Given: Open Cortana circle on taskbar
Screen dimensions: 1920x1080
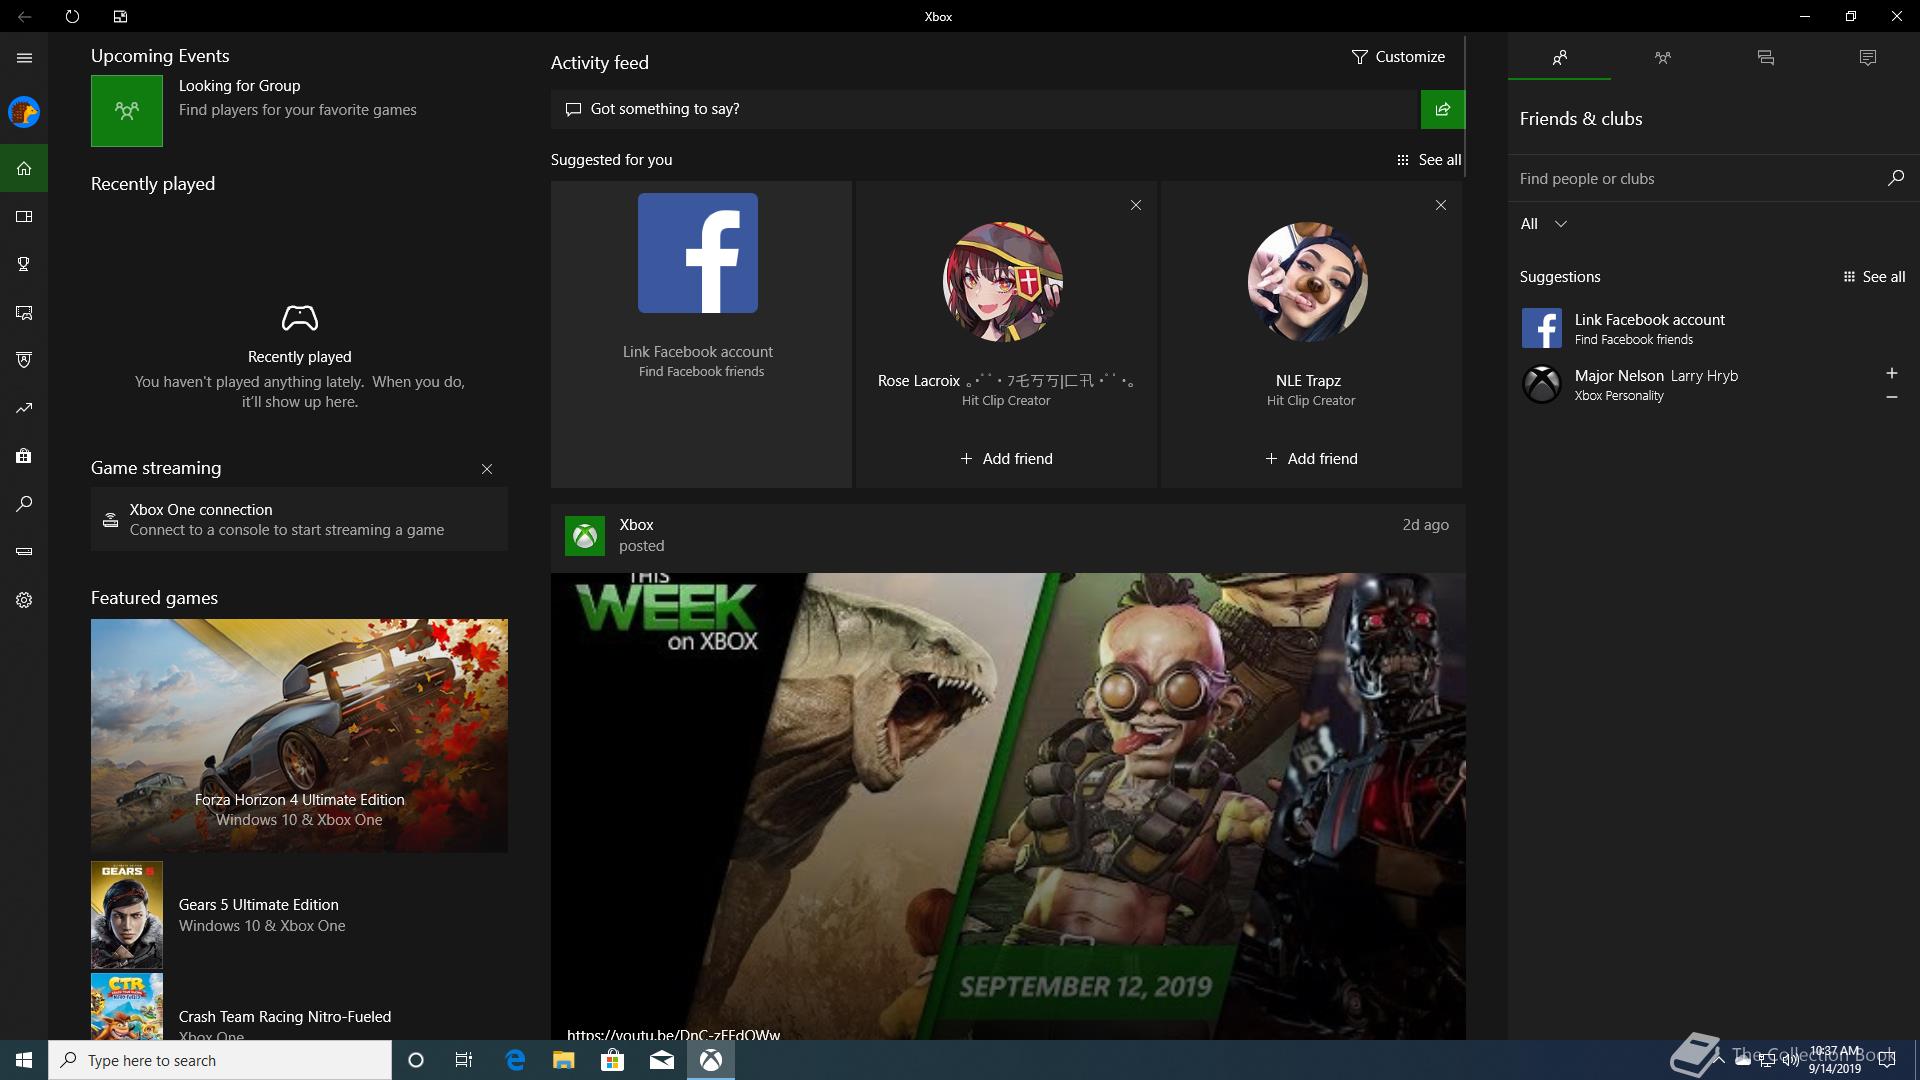Looking at the screenshot, I should tap(416, 1060).
